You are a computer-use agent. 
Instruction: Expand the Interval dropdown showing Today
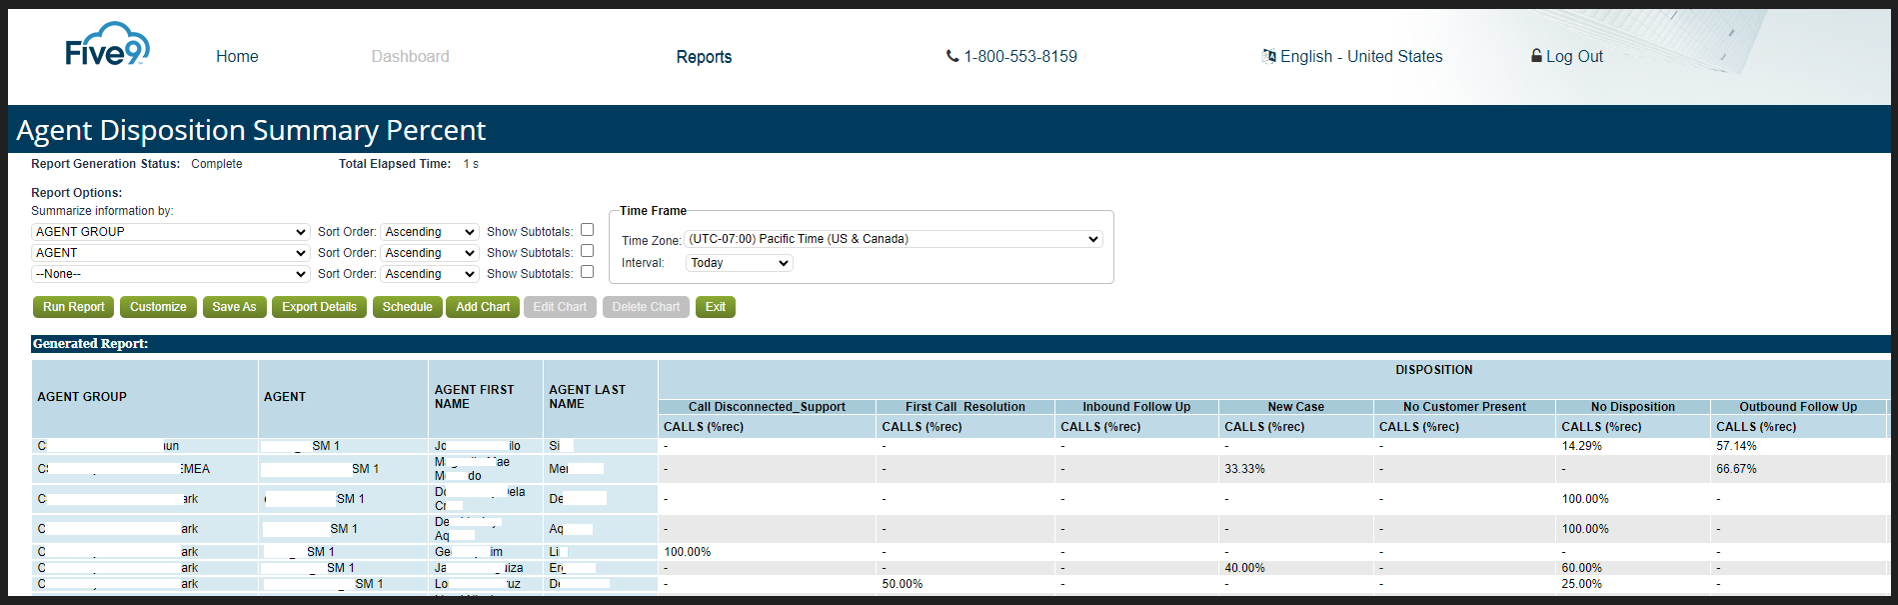click(x=739, y=263)
